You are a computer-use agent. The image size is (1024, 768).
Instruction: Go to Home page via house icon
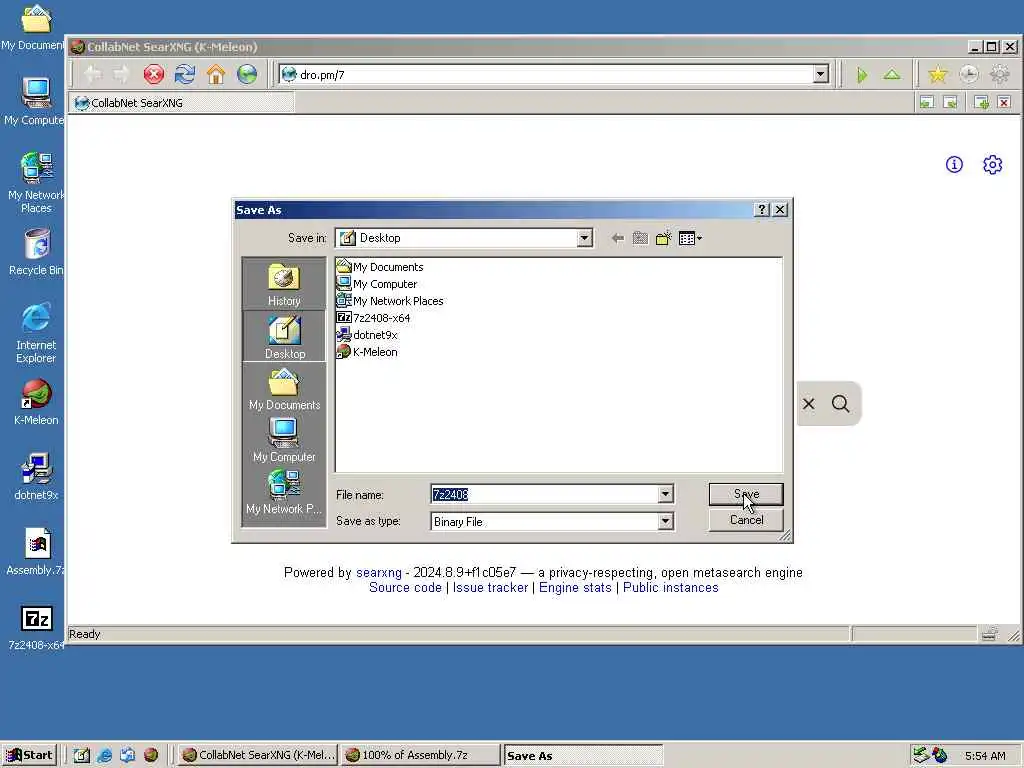(216, 74)
